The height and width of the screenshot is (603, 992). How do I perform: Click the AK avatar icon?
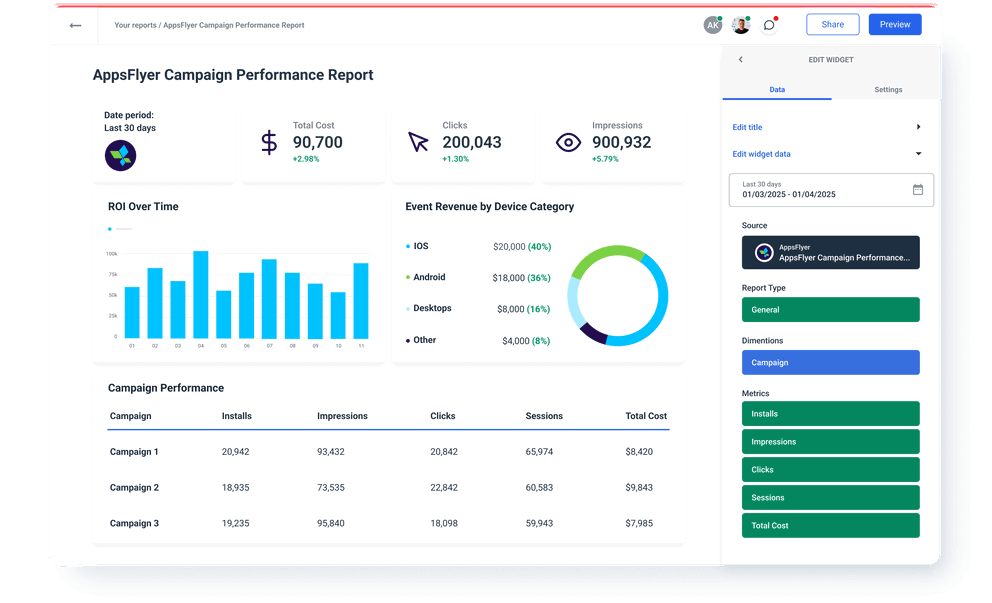click(x=713, y=24)
